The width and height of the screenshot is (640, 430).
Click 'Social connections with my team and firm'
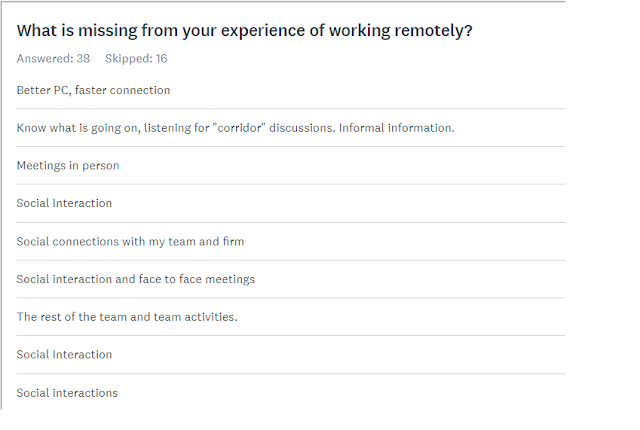(130, 241)
